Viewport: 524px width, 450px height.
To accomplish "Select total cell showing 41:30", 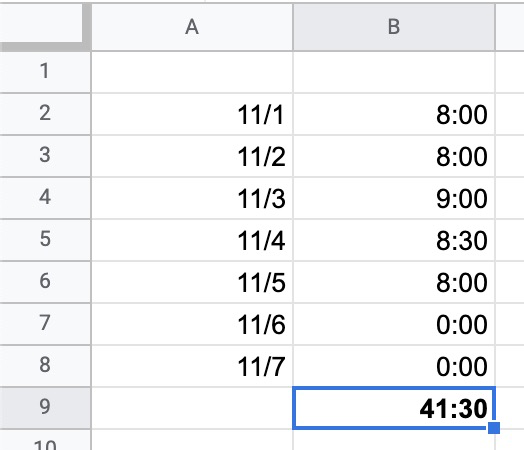I will pyautogui.click(x=394, y=408).
